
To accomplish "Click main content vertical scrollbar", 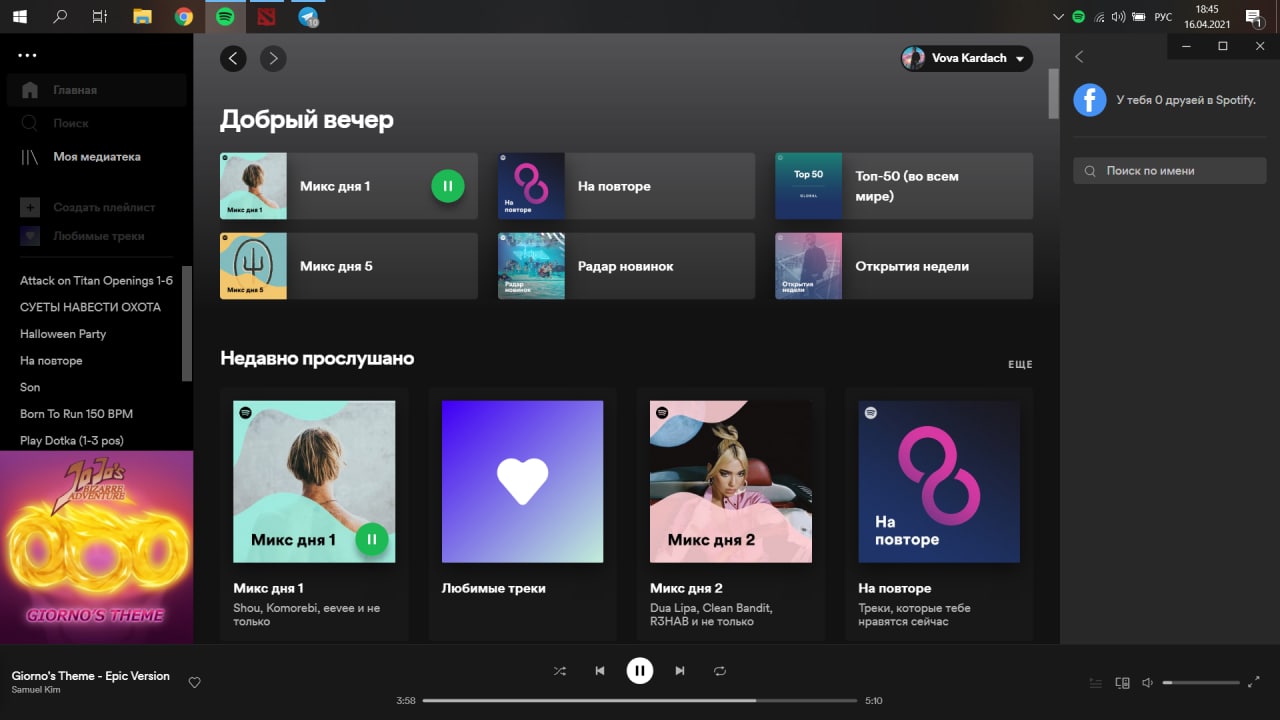I will [1053, 93].
